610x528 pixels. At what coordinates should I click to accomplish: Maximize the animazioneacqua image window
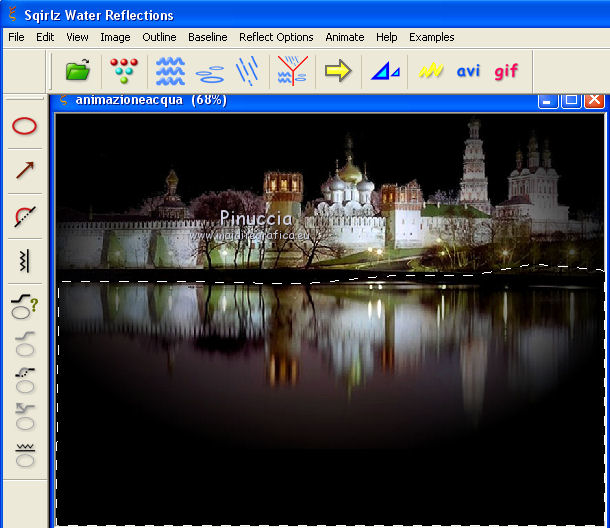(x=571, y=100)
